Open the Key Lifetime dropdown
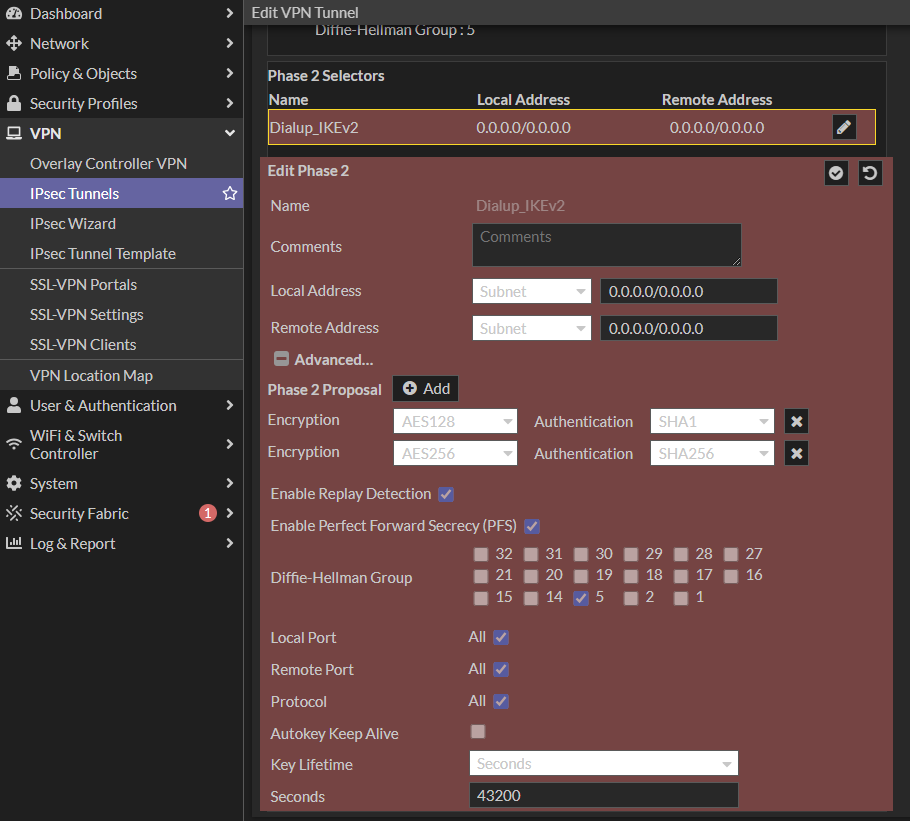 603,764
